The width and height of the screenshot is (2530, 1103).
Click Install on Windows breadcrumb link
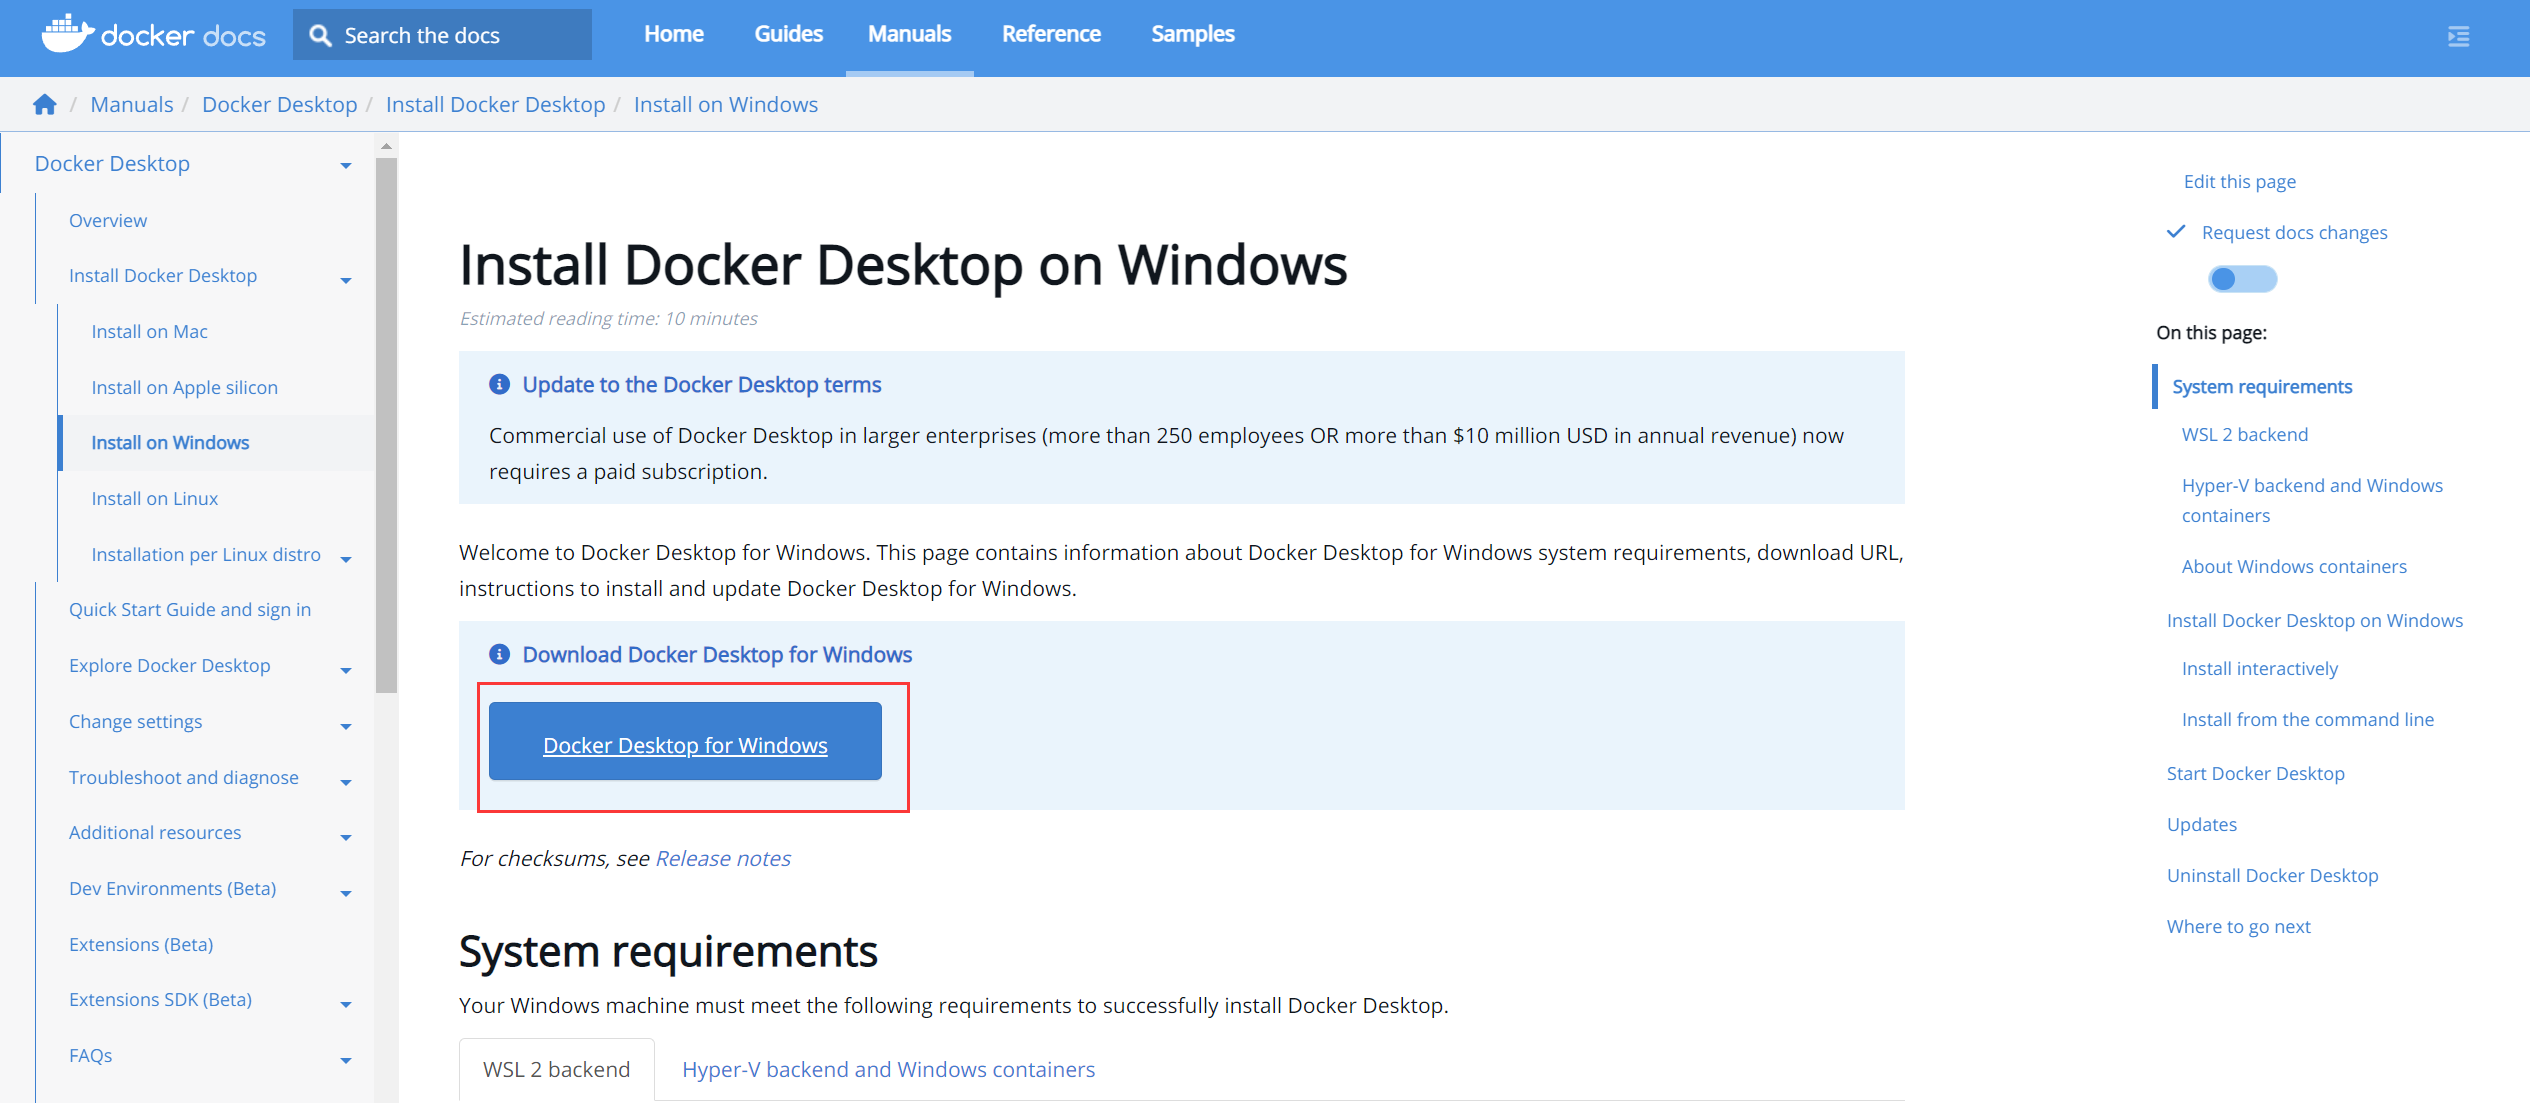point(726,104)
